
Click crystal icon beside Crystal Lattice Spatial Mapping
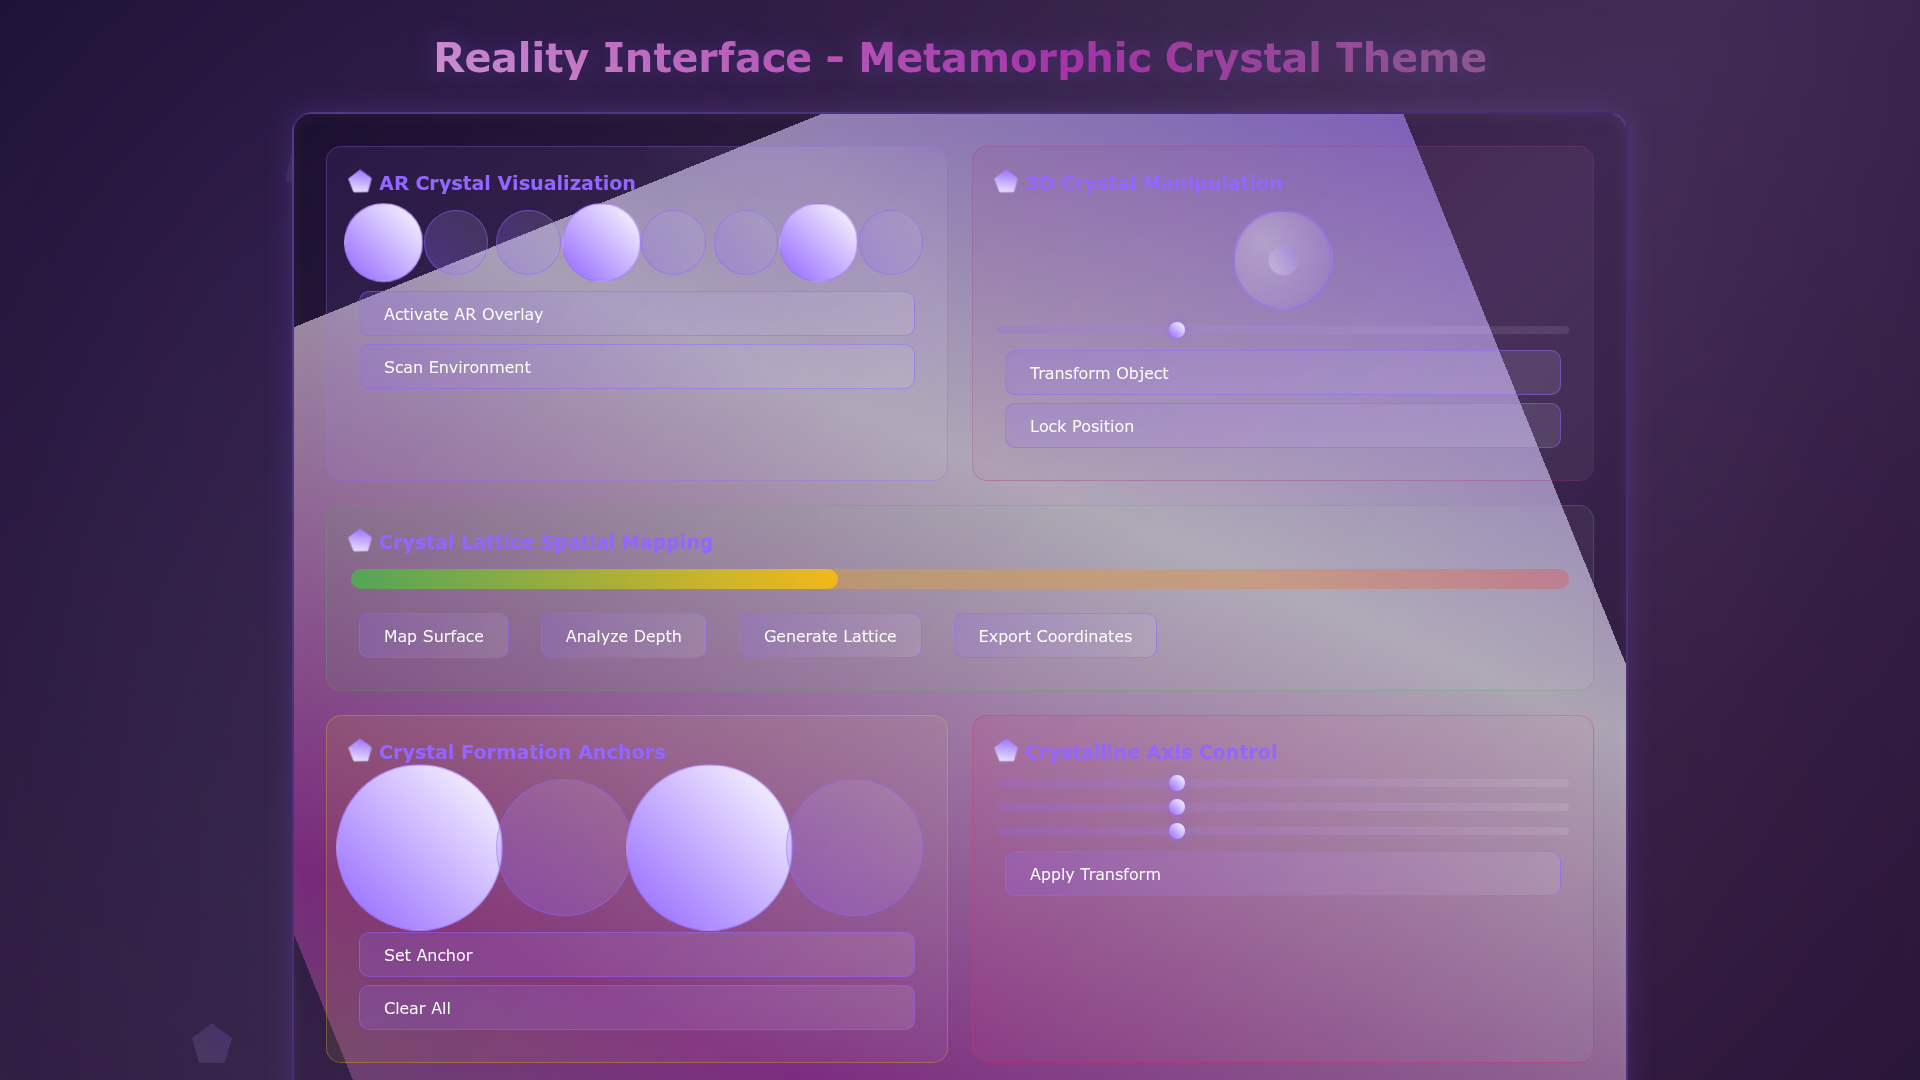(x=360, y=541)
